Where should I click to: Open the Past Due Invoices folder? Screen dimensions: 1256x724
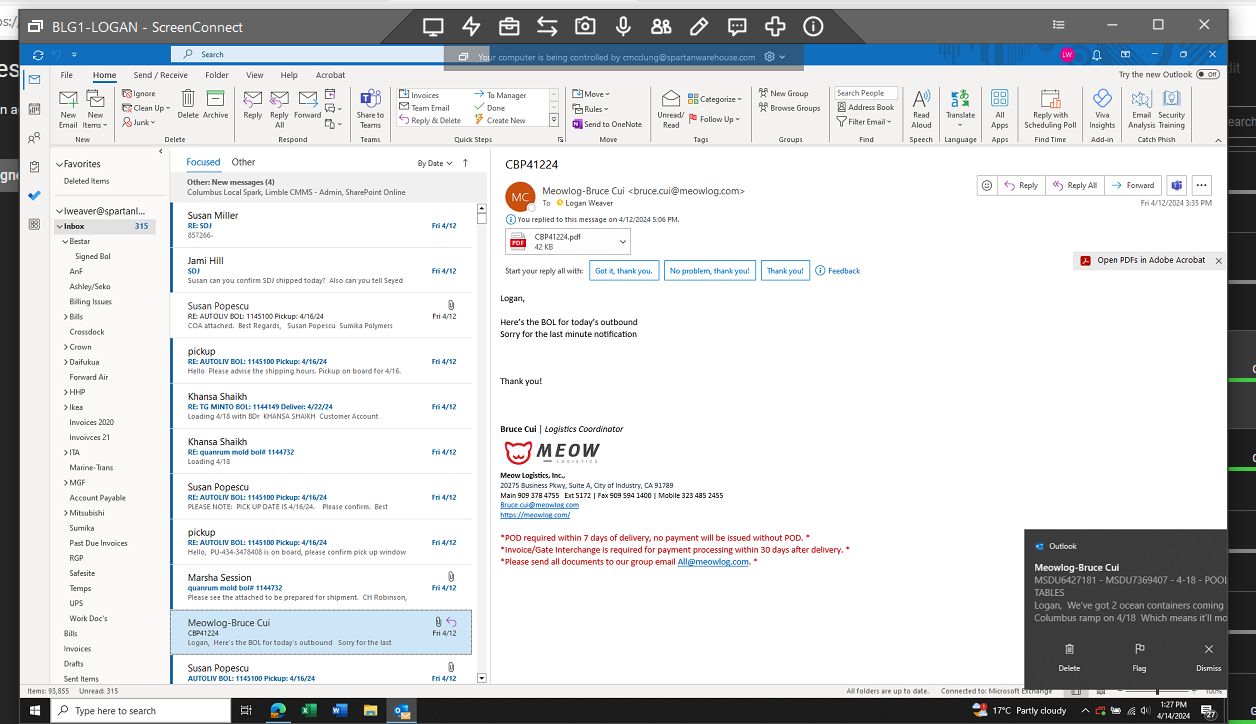(98, 543)
